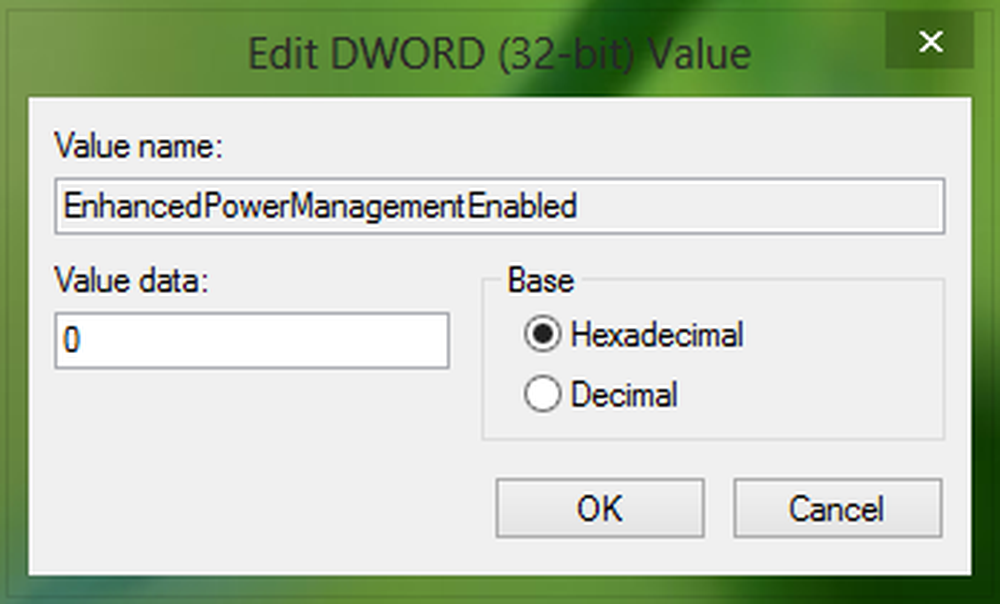Click the 'Base' group label
This screenshot has width=1000, height=604.
[541, 280]
